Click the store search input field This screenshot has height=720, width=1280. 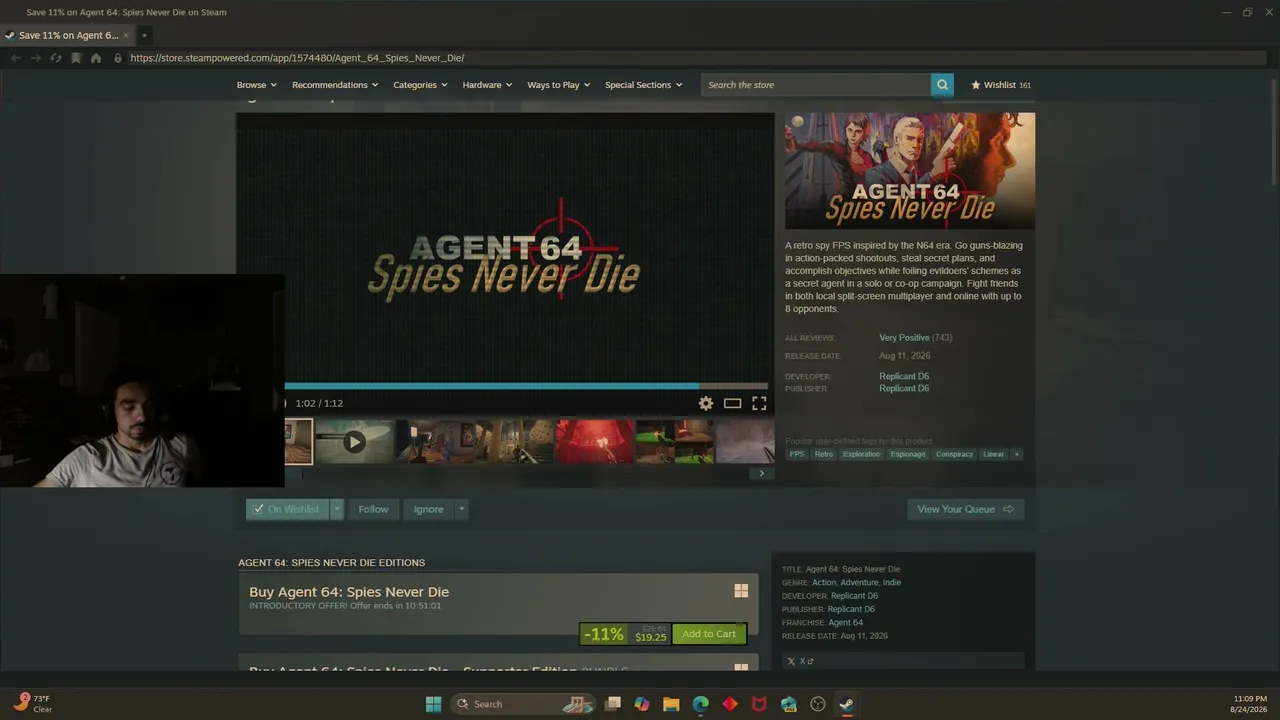(816, 85)
